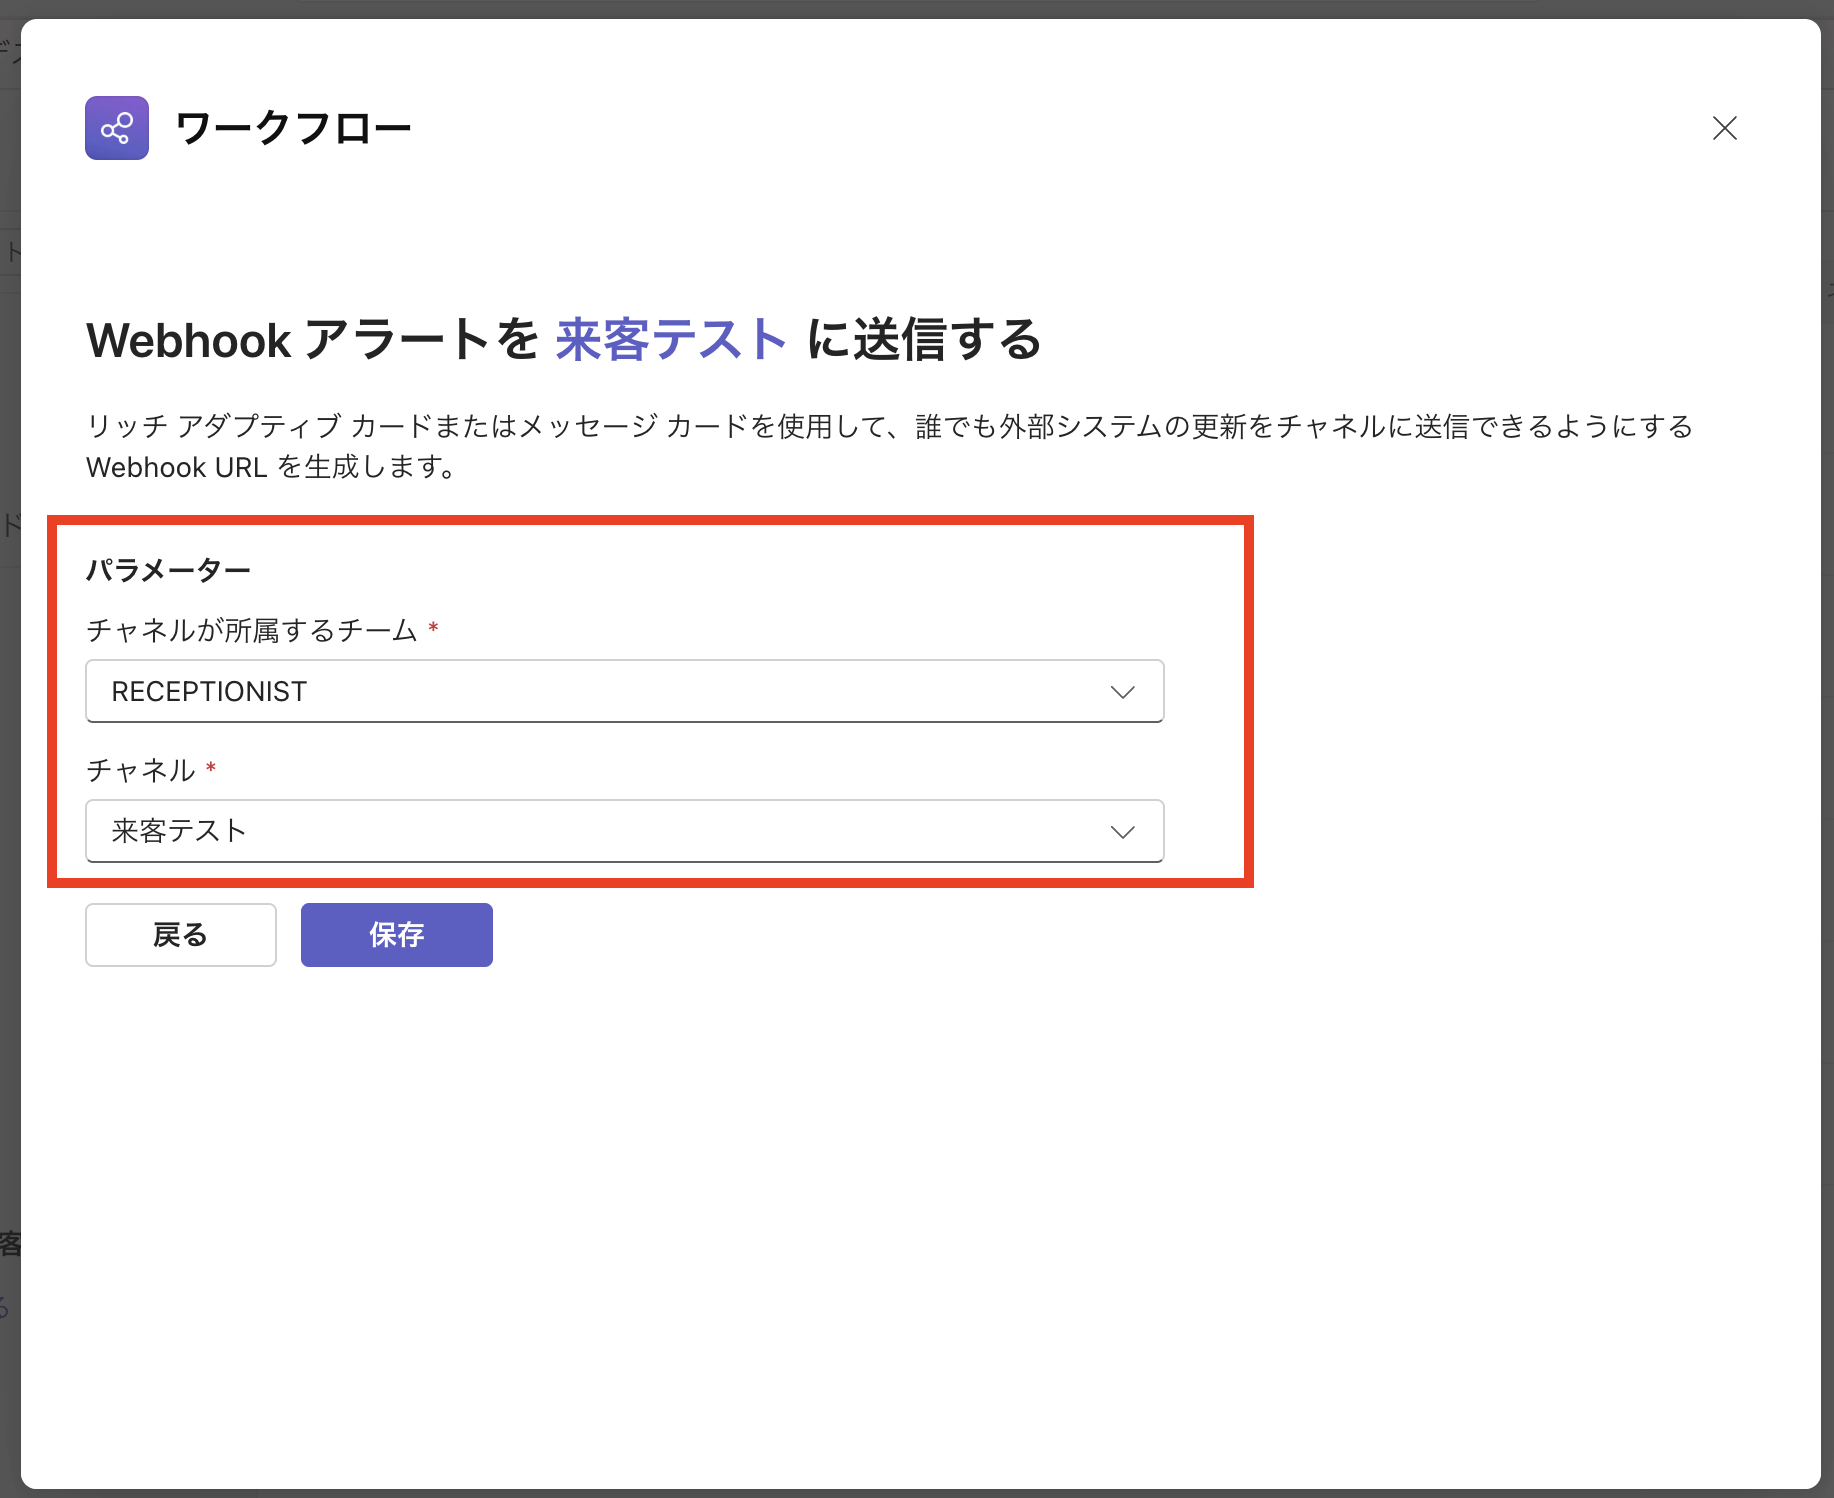Click the リッチ アダプティブ カード description line
This screenshot has width=1834, height=1498.
(x=888, y=427)
